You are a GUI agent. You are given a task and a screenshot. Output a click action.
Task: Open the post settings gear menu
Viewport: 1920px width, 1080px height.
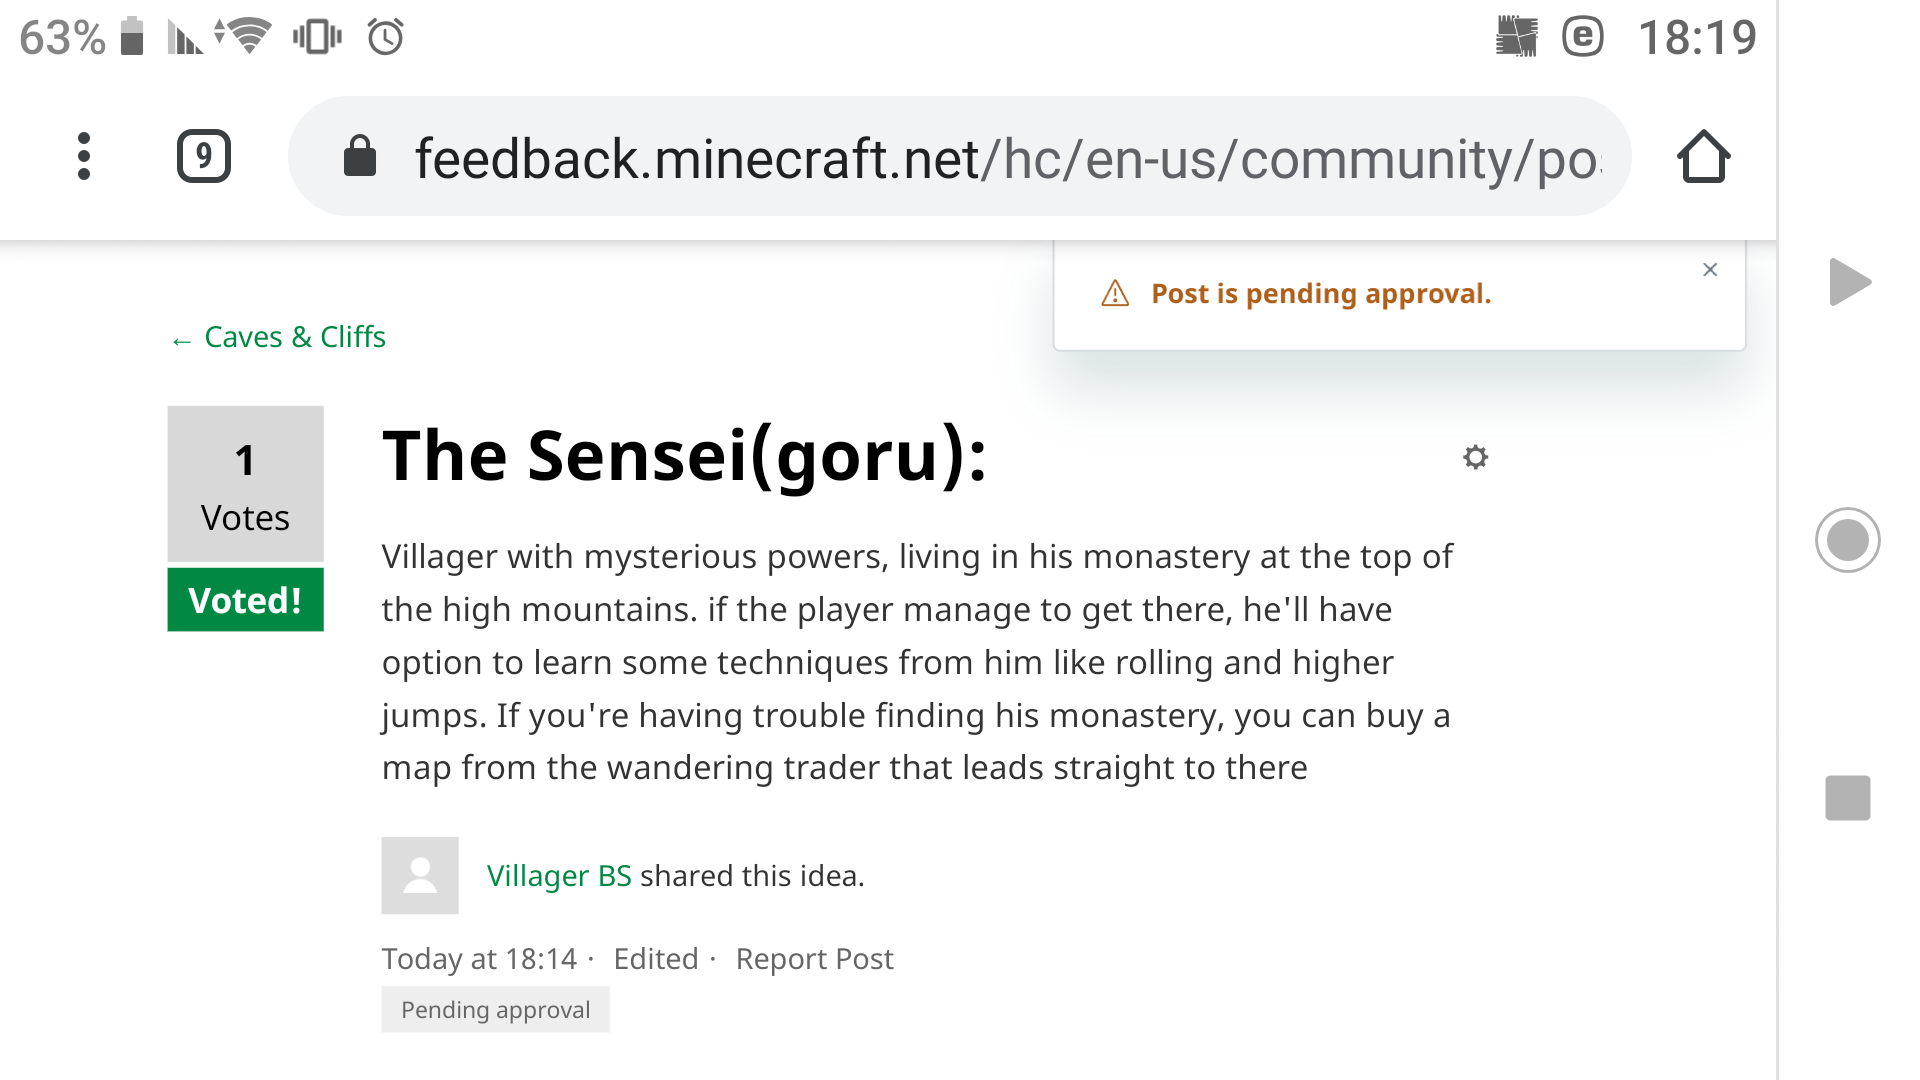click(x=1475, y=458)
